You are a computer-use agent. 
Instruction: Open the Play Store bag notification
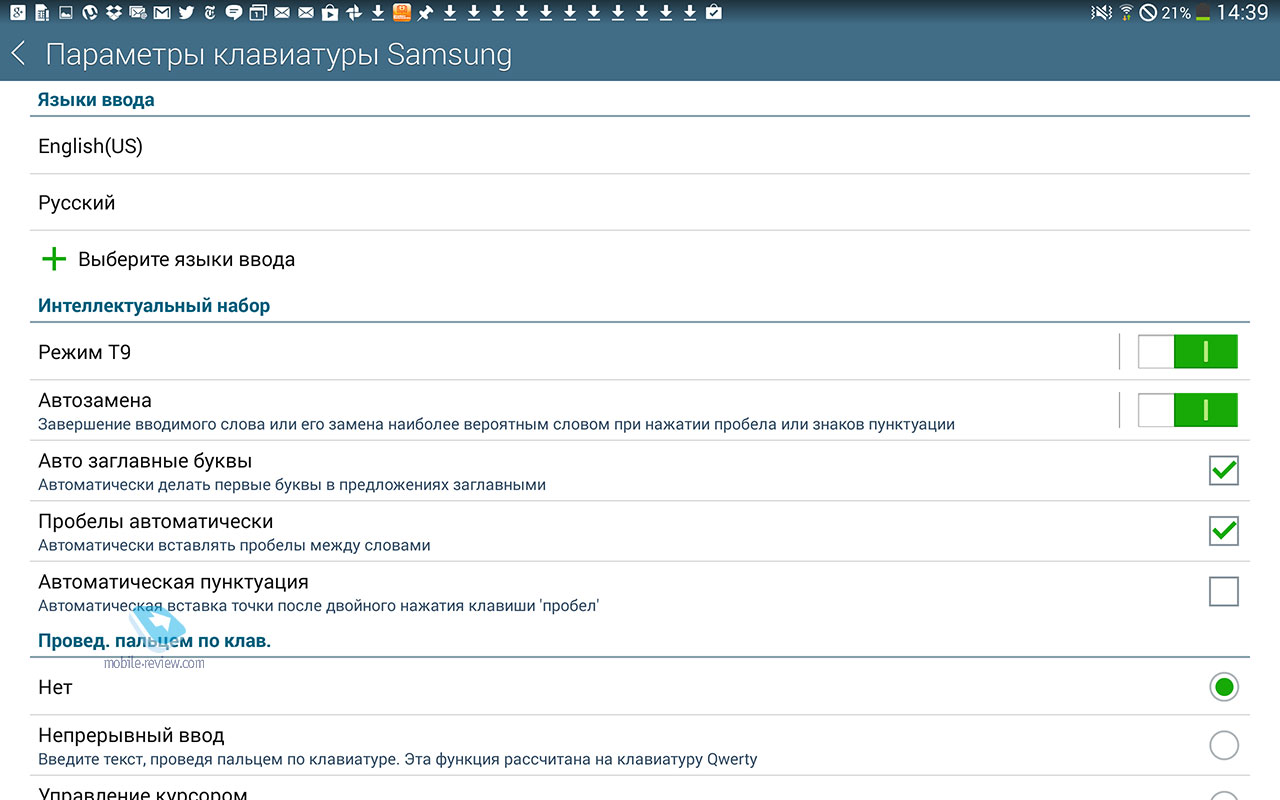[329, 13]
